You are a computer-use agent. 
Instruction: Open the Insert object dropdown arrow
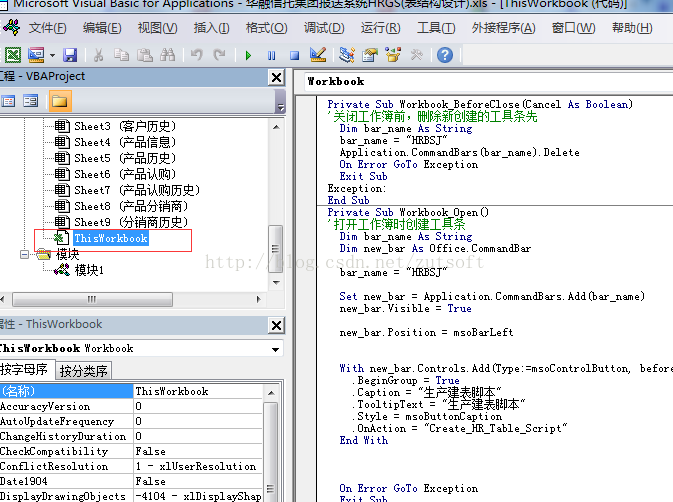pyautogui.click(x=52, y=55)
